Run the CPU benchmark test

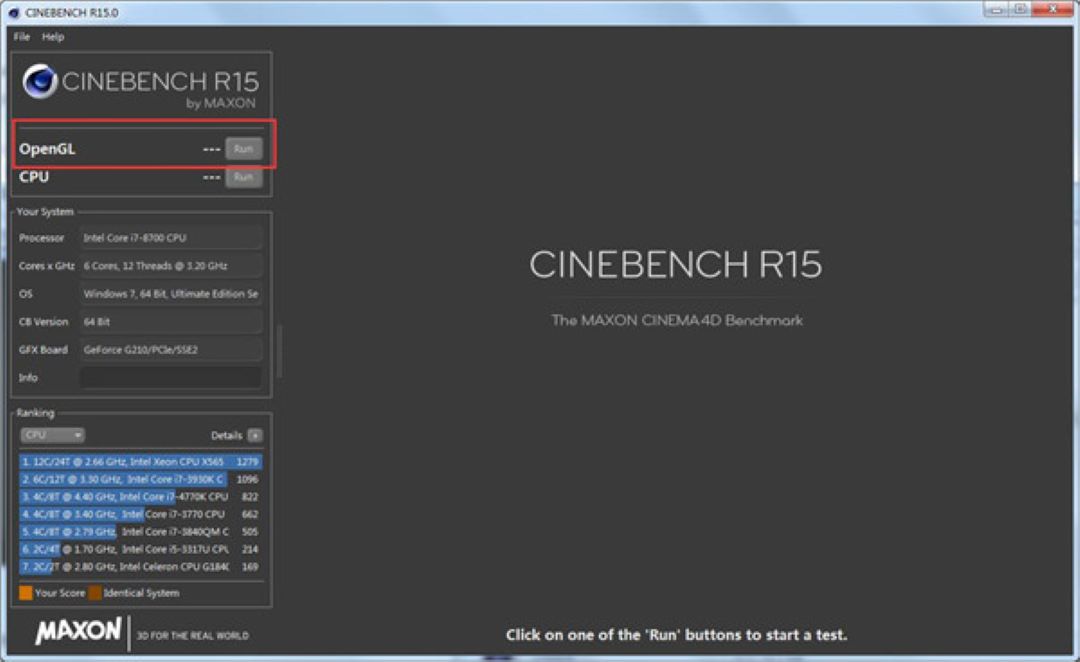tap(243, 177)
